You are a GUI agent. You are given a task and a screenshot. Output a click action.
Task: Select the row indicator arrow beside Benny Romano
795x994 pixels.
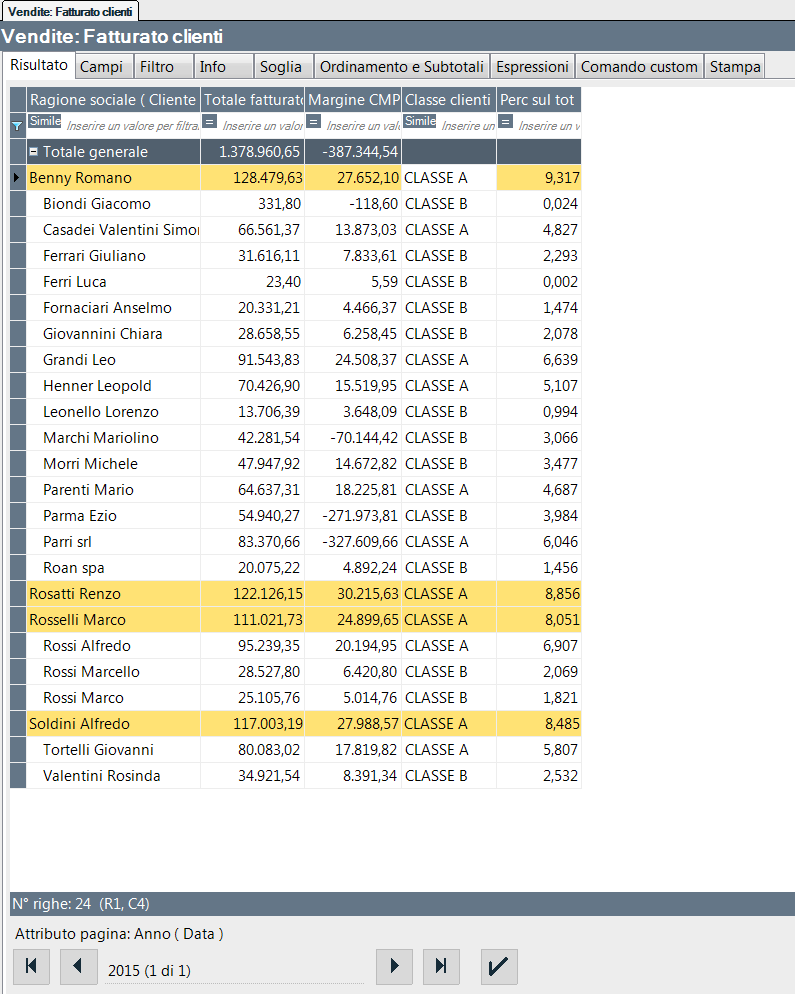17,178
